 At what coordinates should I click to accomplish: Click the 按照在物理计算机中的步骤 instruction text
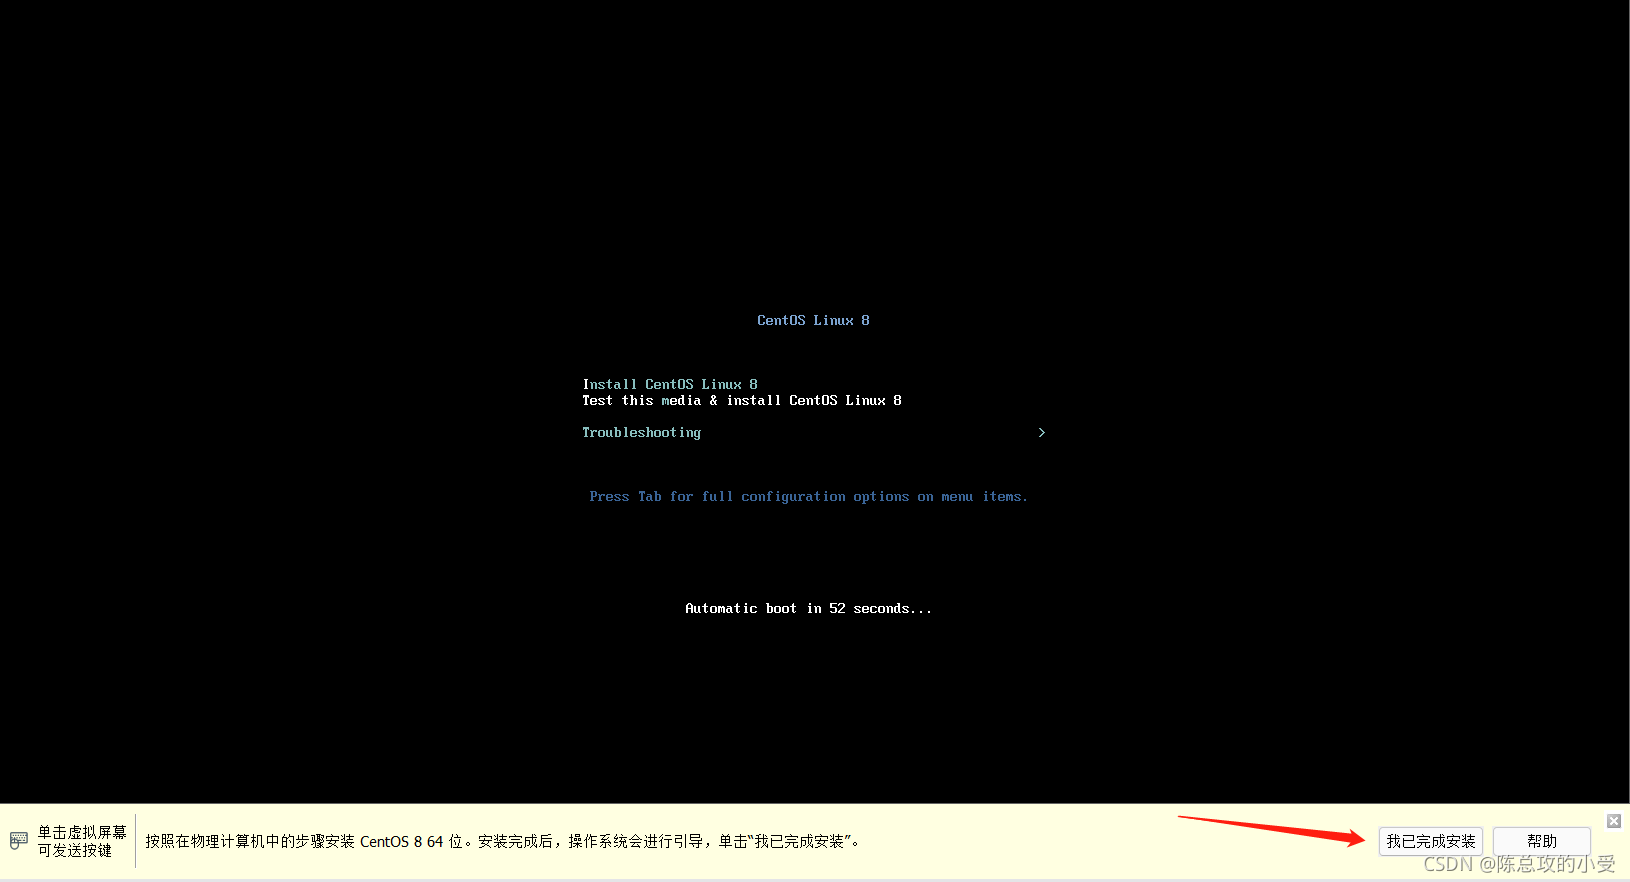tap(250, 841)
